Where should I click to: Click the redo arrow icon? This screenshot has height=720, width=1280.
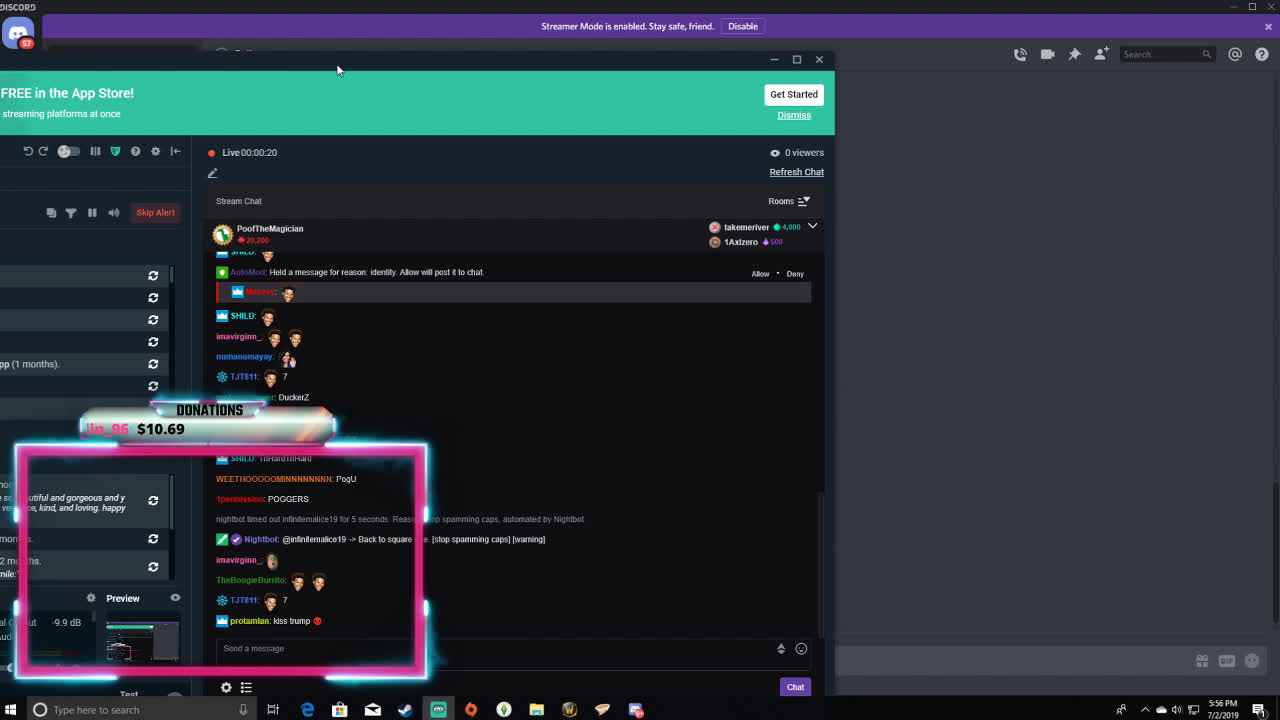[43, 151]
